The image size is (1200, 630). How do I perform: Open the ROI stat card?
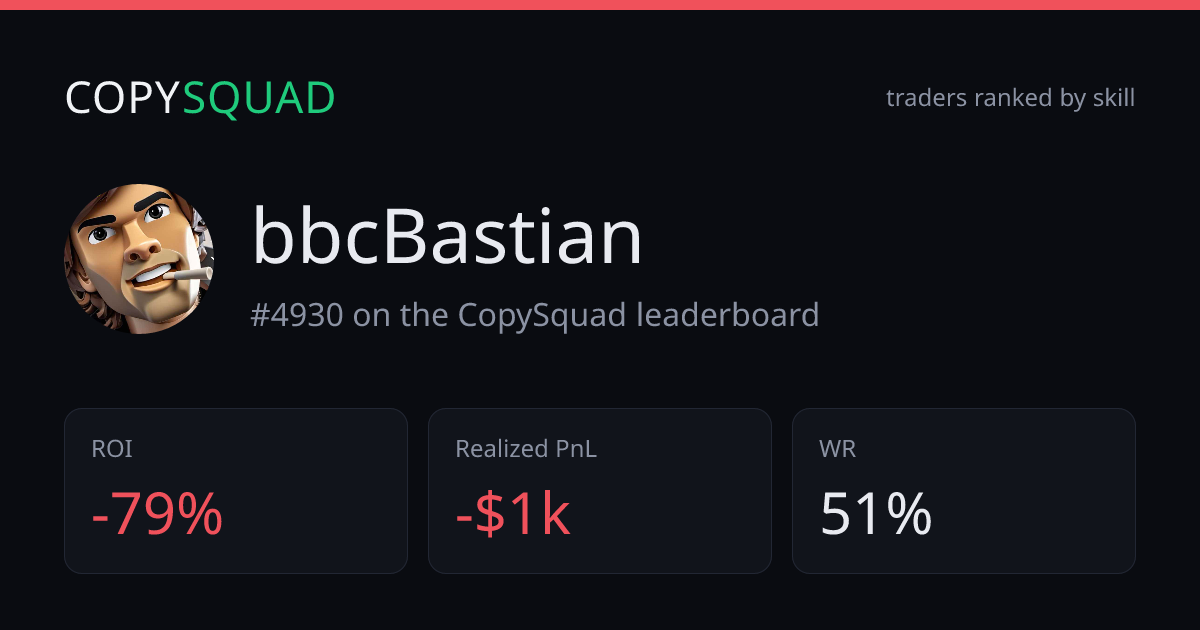(236, 491)
